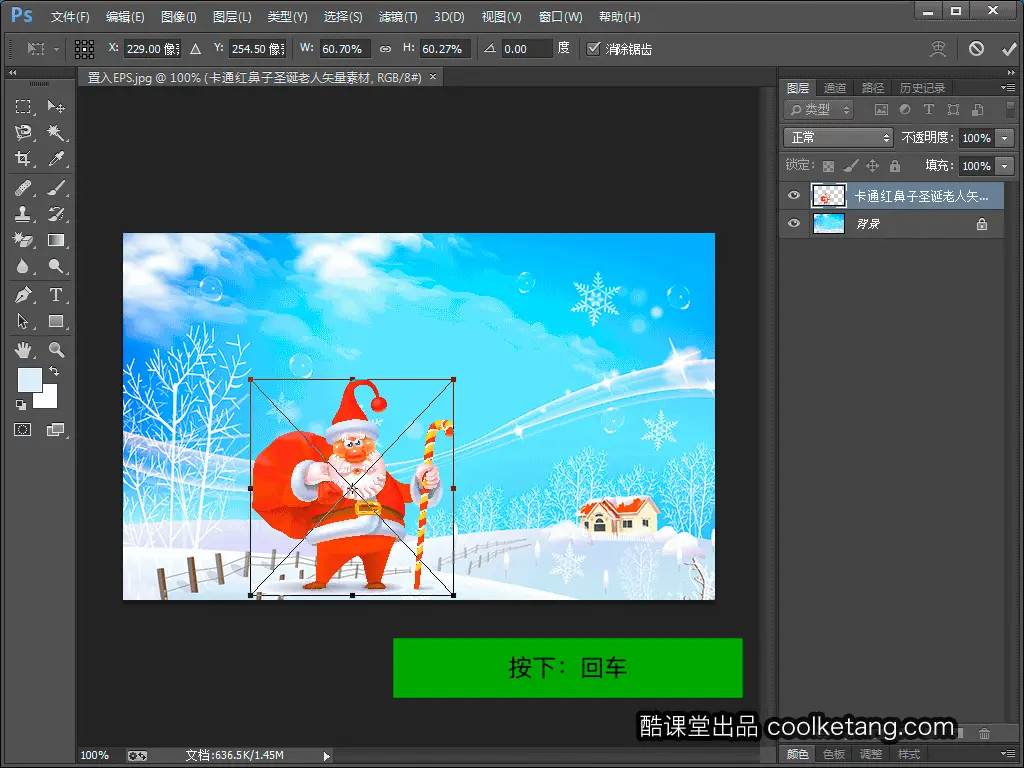1024x768 pixels.
Task: Click the W width percentage field
Action: (345, 49)
